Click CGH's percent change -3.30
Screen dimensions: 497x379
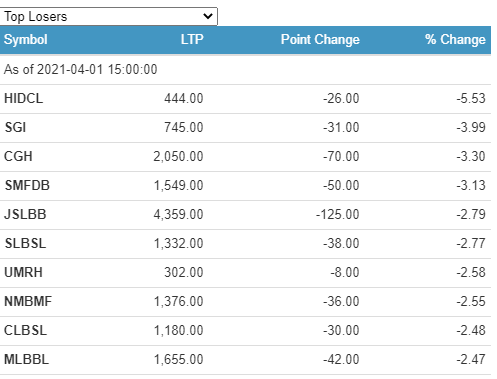tap(471, 157)
